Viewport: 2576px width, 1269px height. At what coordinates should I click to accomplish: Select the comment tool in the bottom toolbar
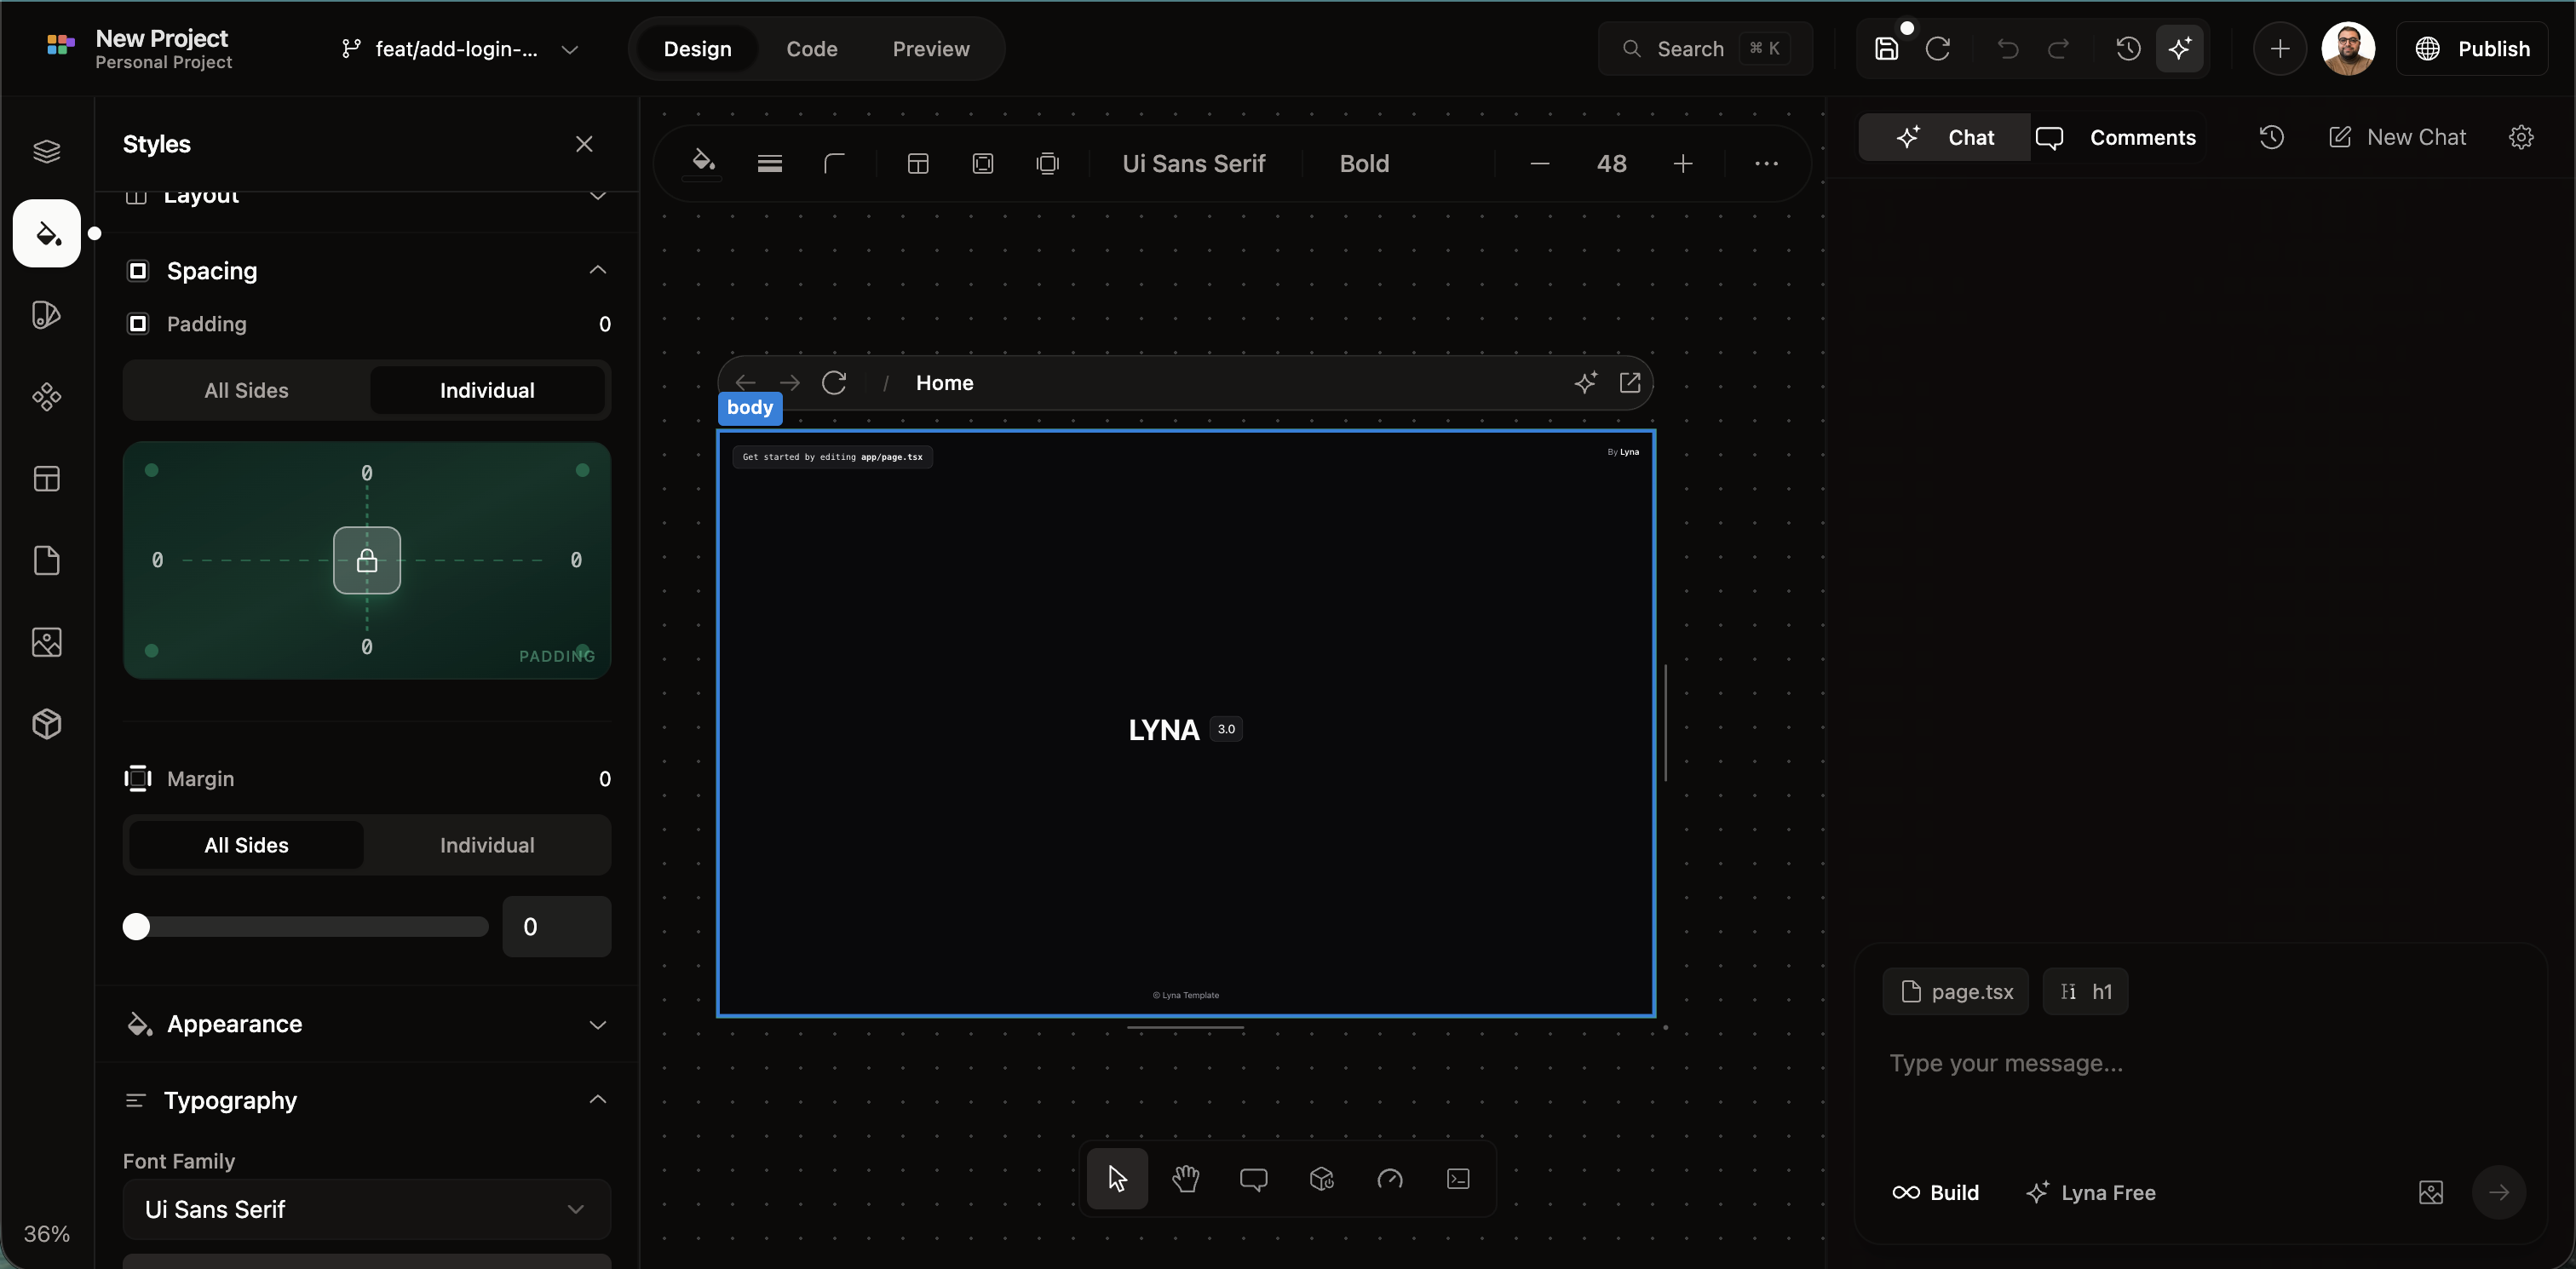click(x=1254, y=1179)
